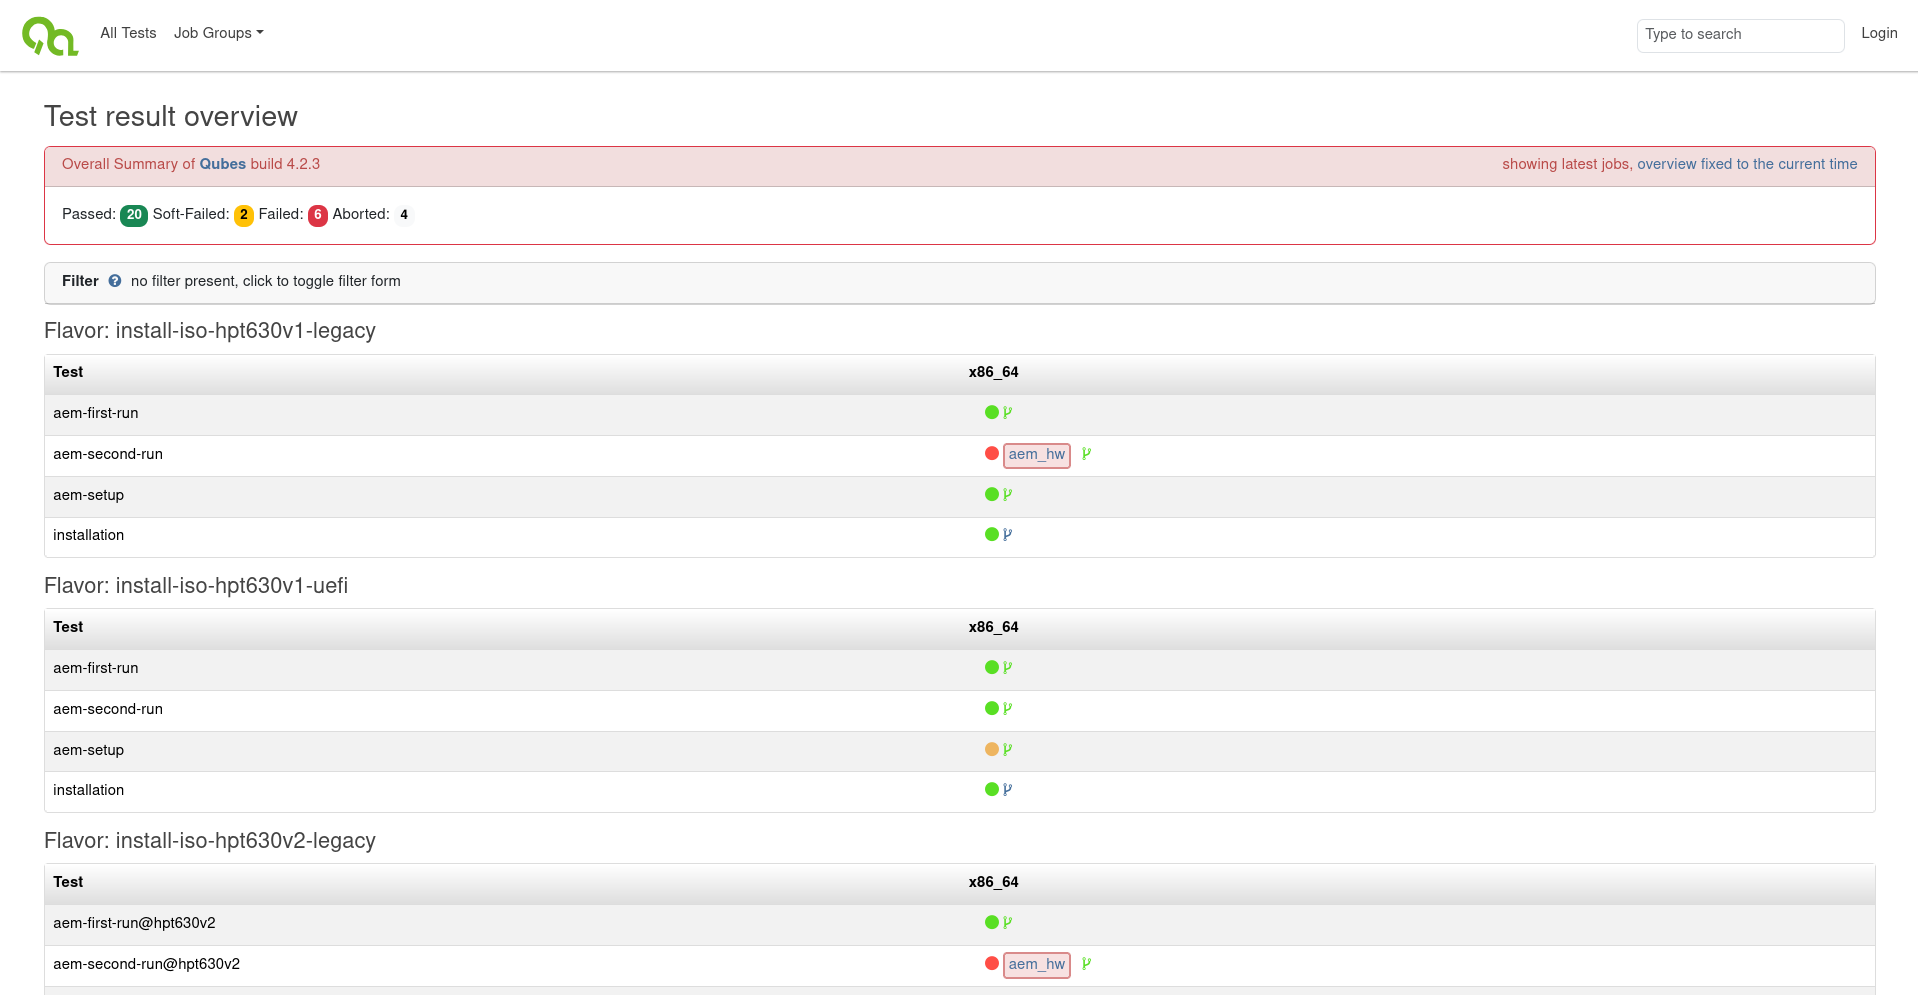Open aem-first-run@hpt630v2 passed status dot
1918x995 pixels.
coord(992,922)
